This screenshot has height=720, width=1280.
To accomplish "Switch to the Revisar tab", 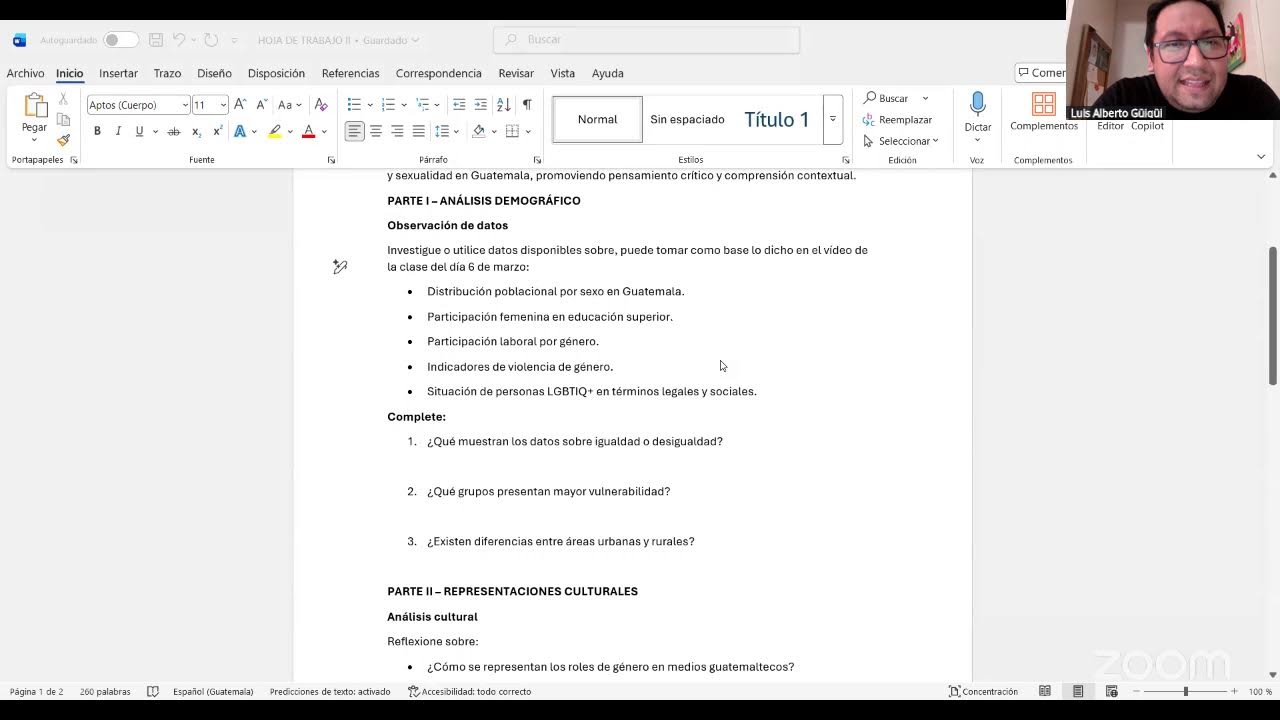I will (x=516, y=73).
